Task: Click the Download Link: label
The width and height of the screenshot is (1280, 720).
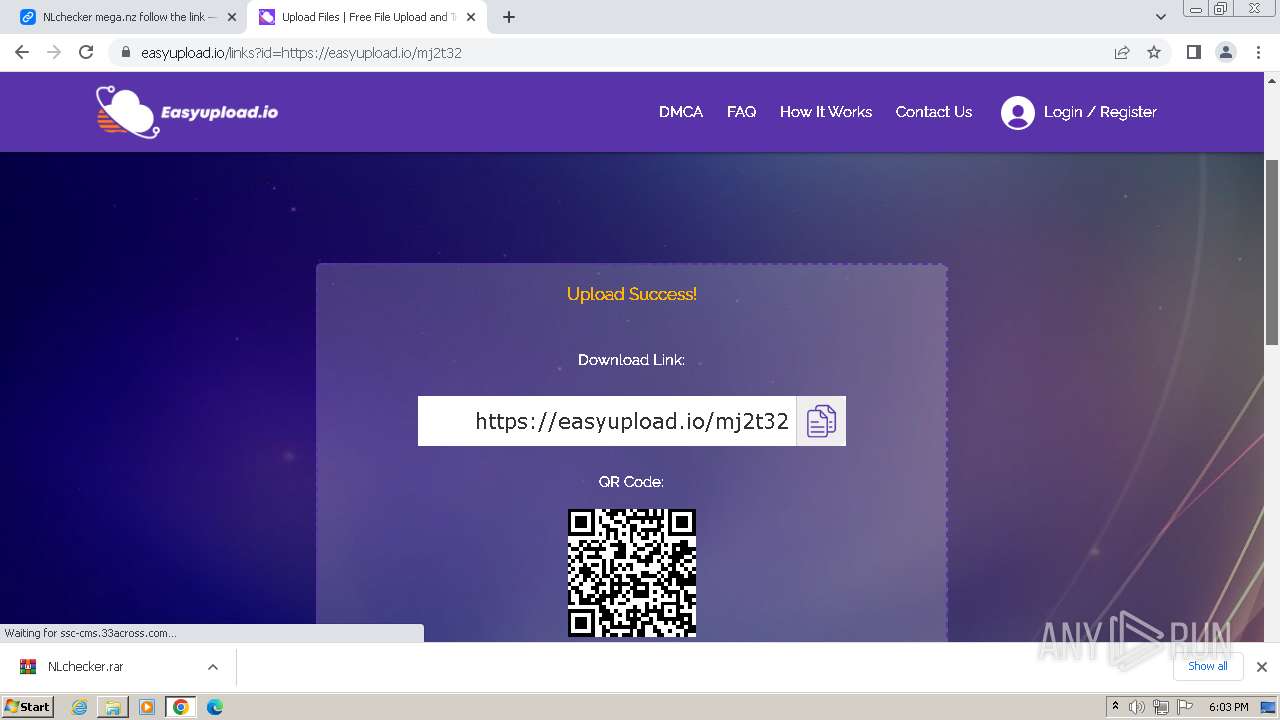Action: coord(632,360)
